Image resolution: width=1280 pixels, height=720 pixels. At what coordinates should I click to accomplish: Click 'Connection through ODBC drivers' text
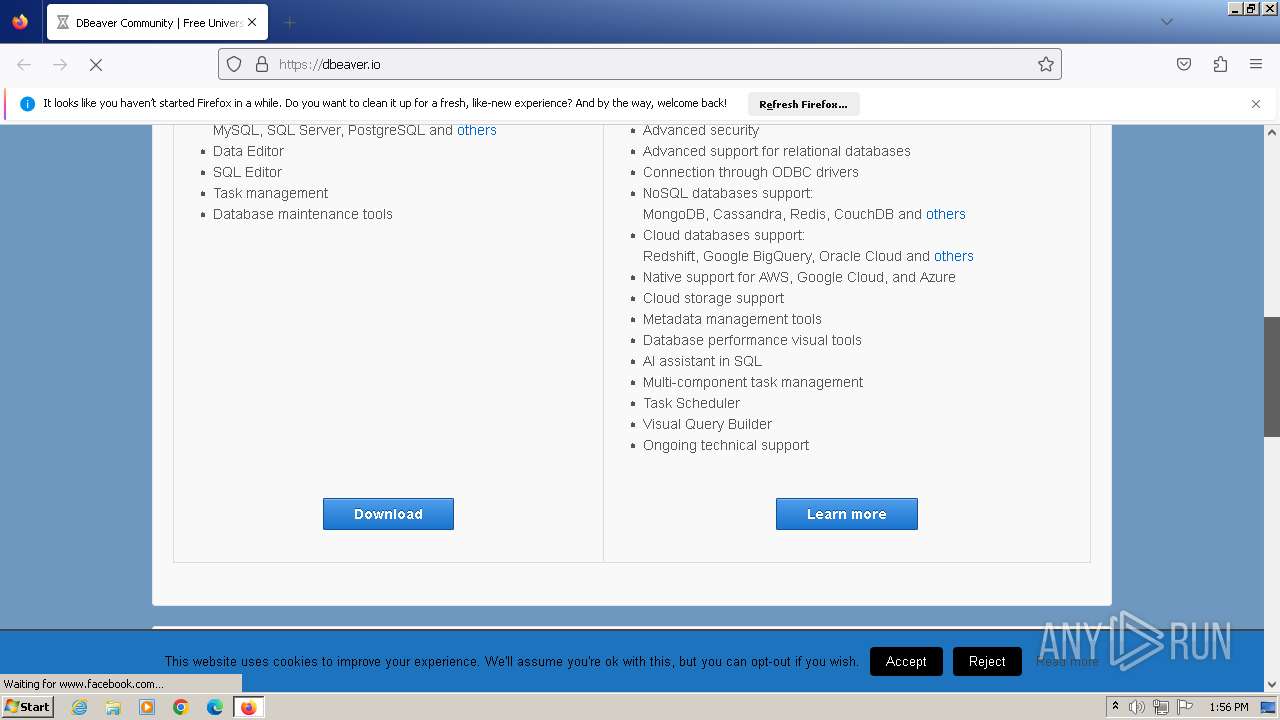(751, 172)
